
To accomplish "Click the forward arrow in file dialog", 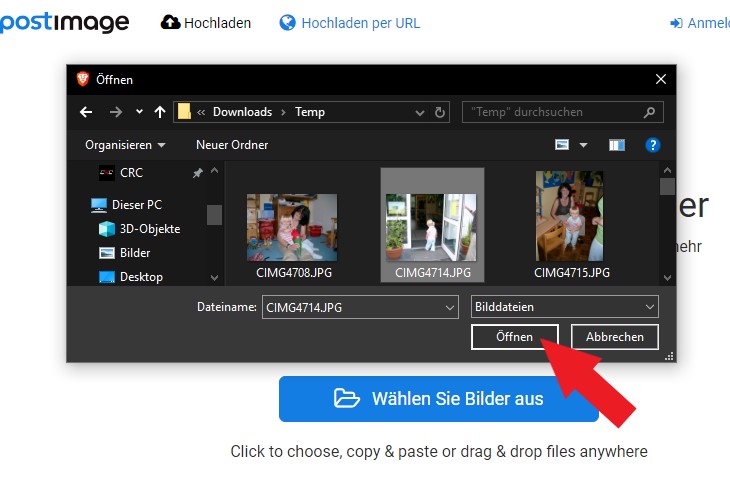I will [x=115, y=112].
